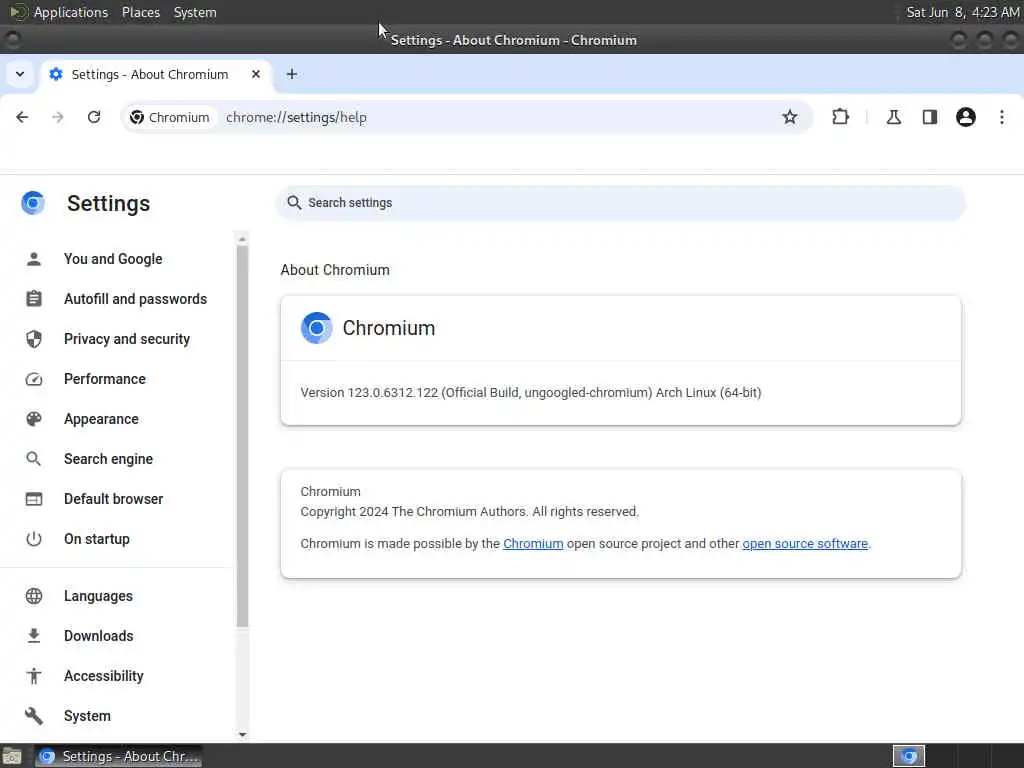Select the Settings - About Chromium tab
The height and width of the screenshot is (768, 1024).
(157, 74)
